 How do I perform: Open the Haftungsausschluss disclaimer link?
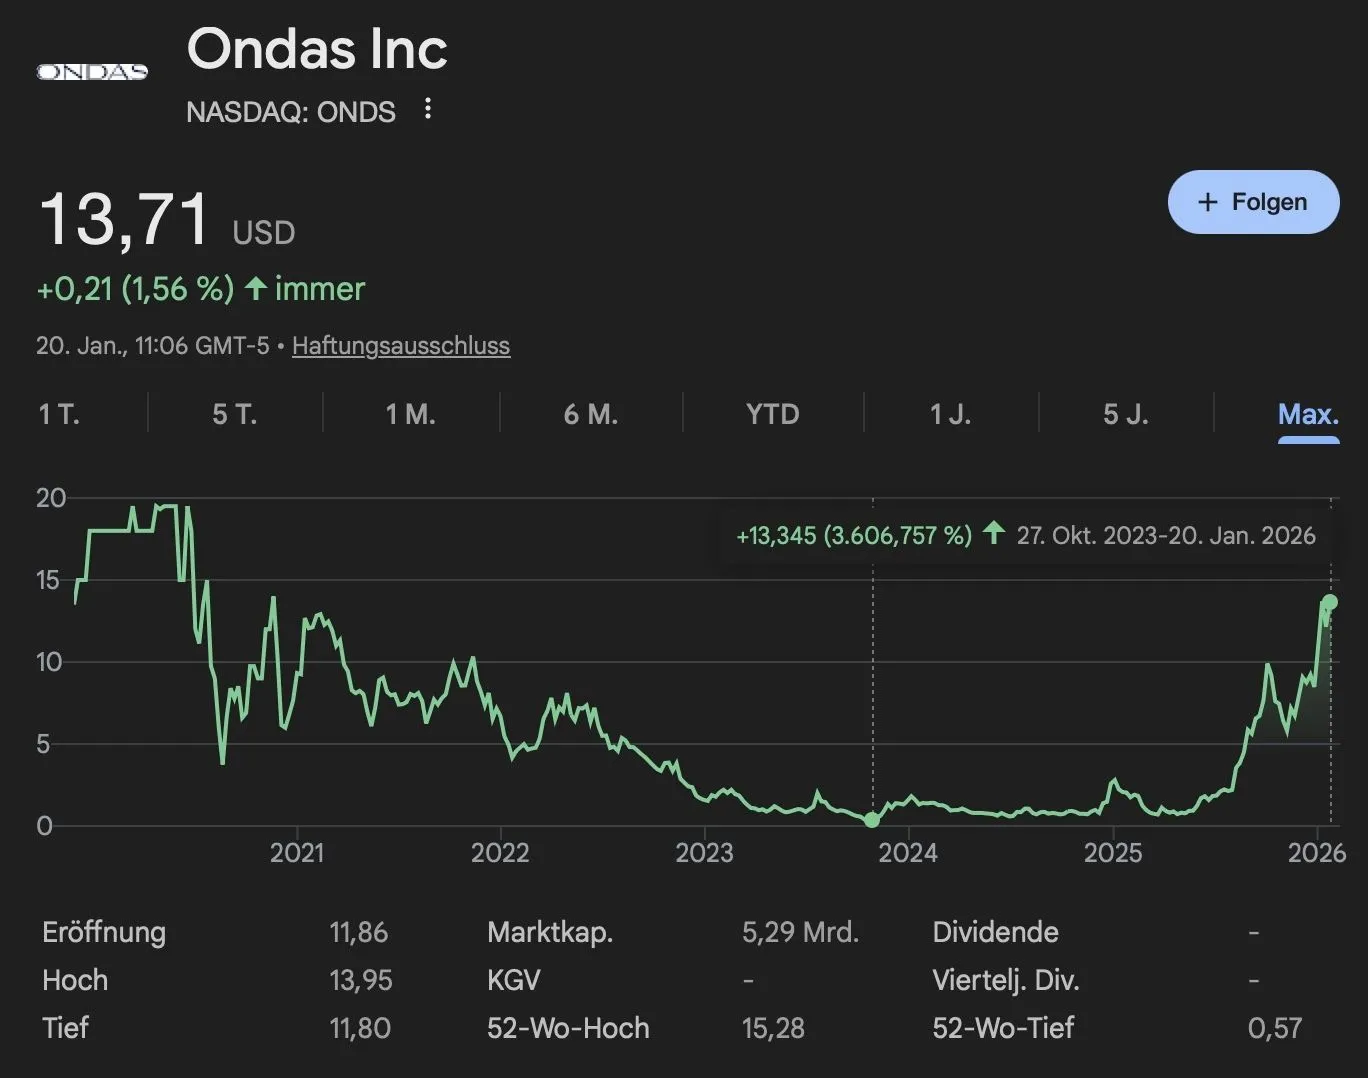coord(401,346)
